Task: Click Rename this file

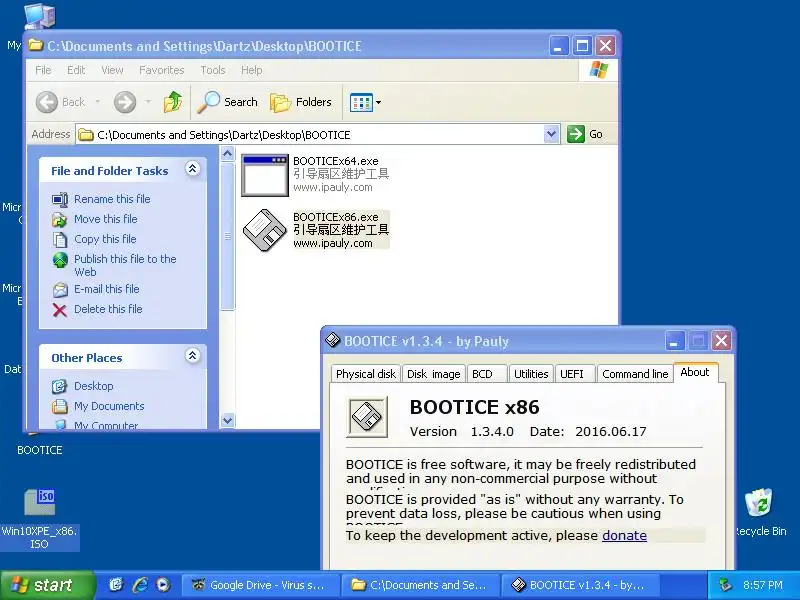Action: (112, 199)
